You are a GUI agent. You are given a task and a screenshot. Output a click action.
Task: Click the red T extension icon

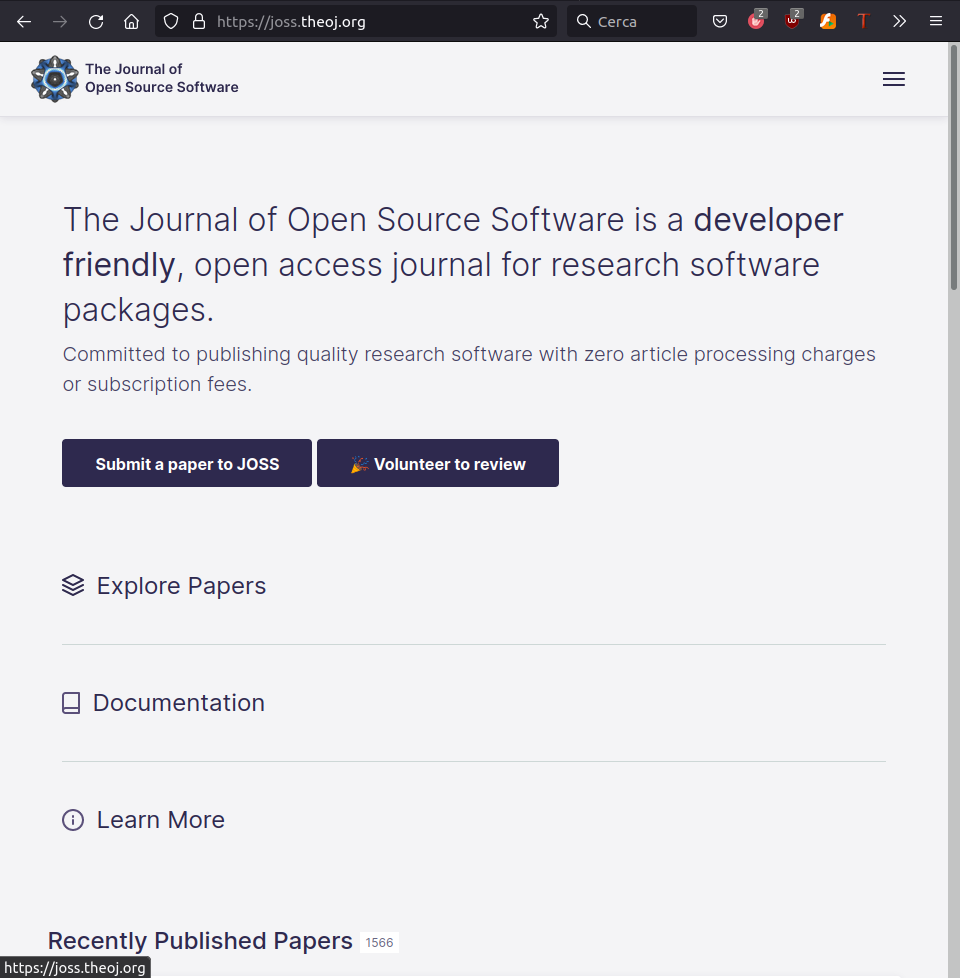point(863,22)
